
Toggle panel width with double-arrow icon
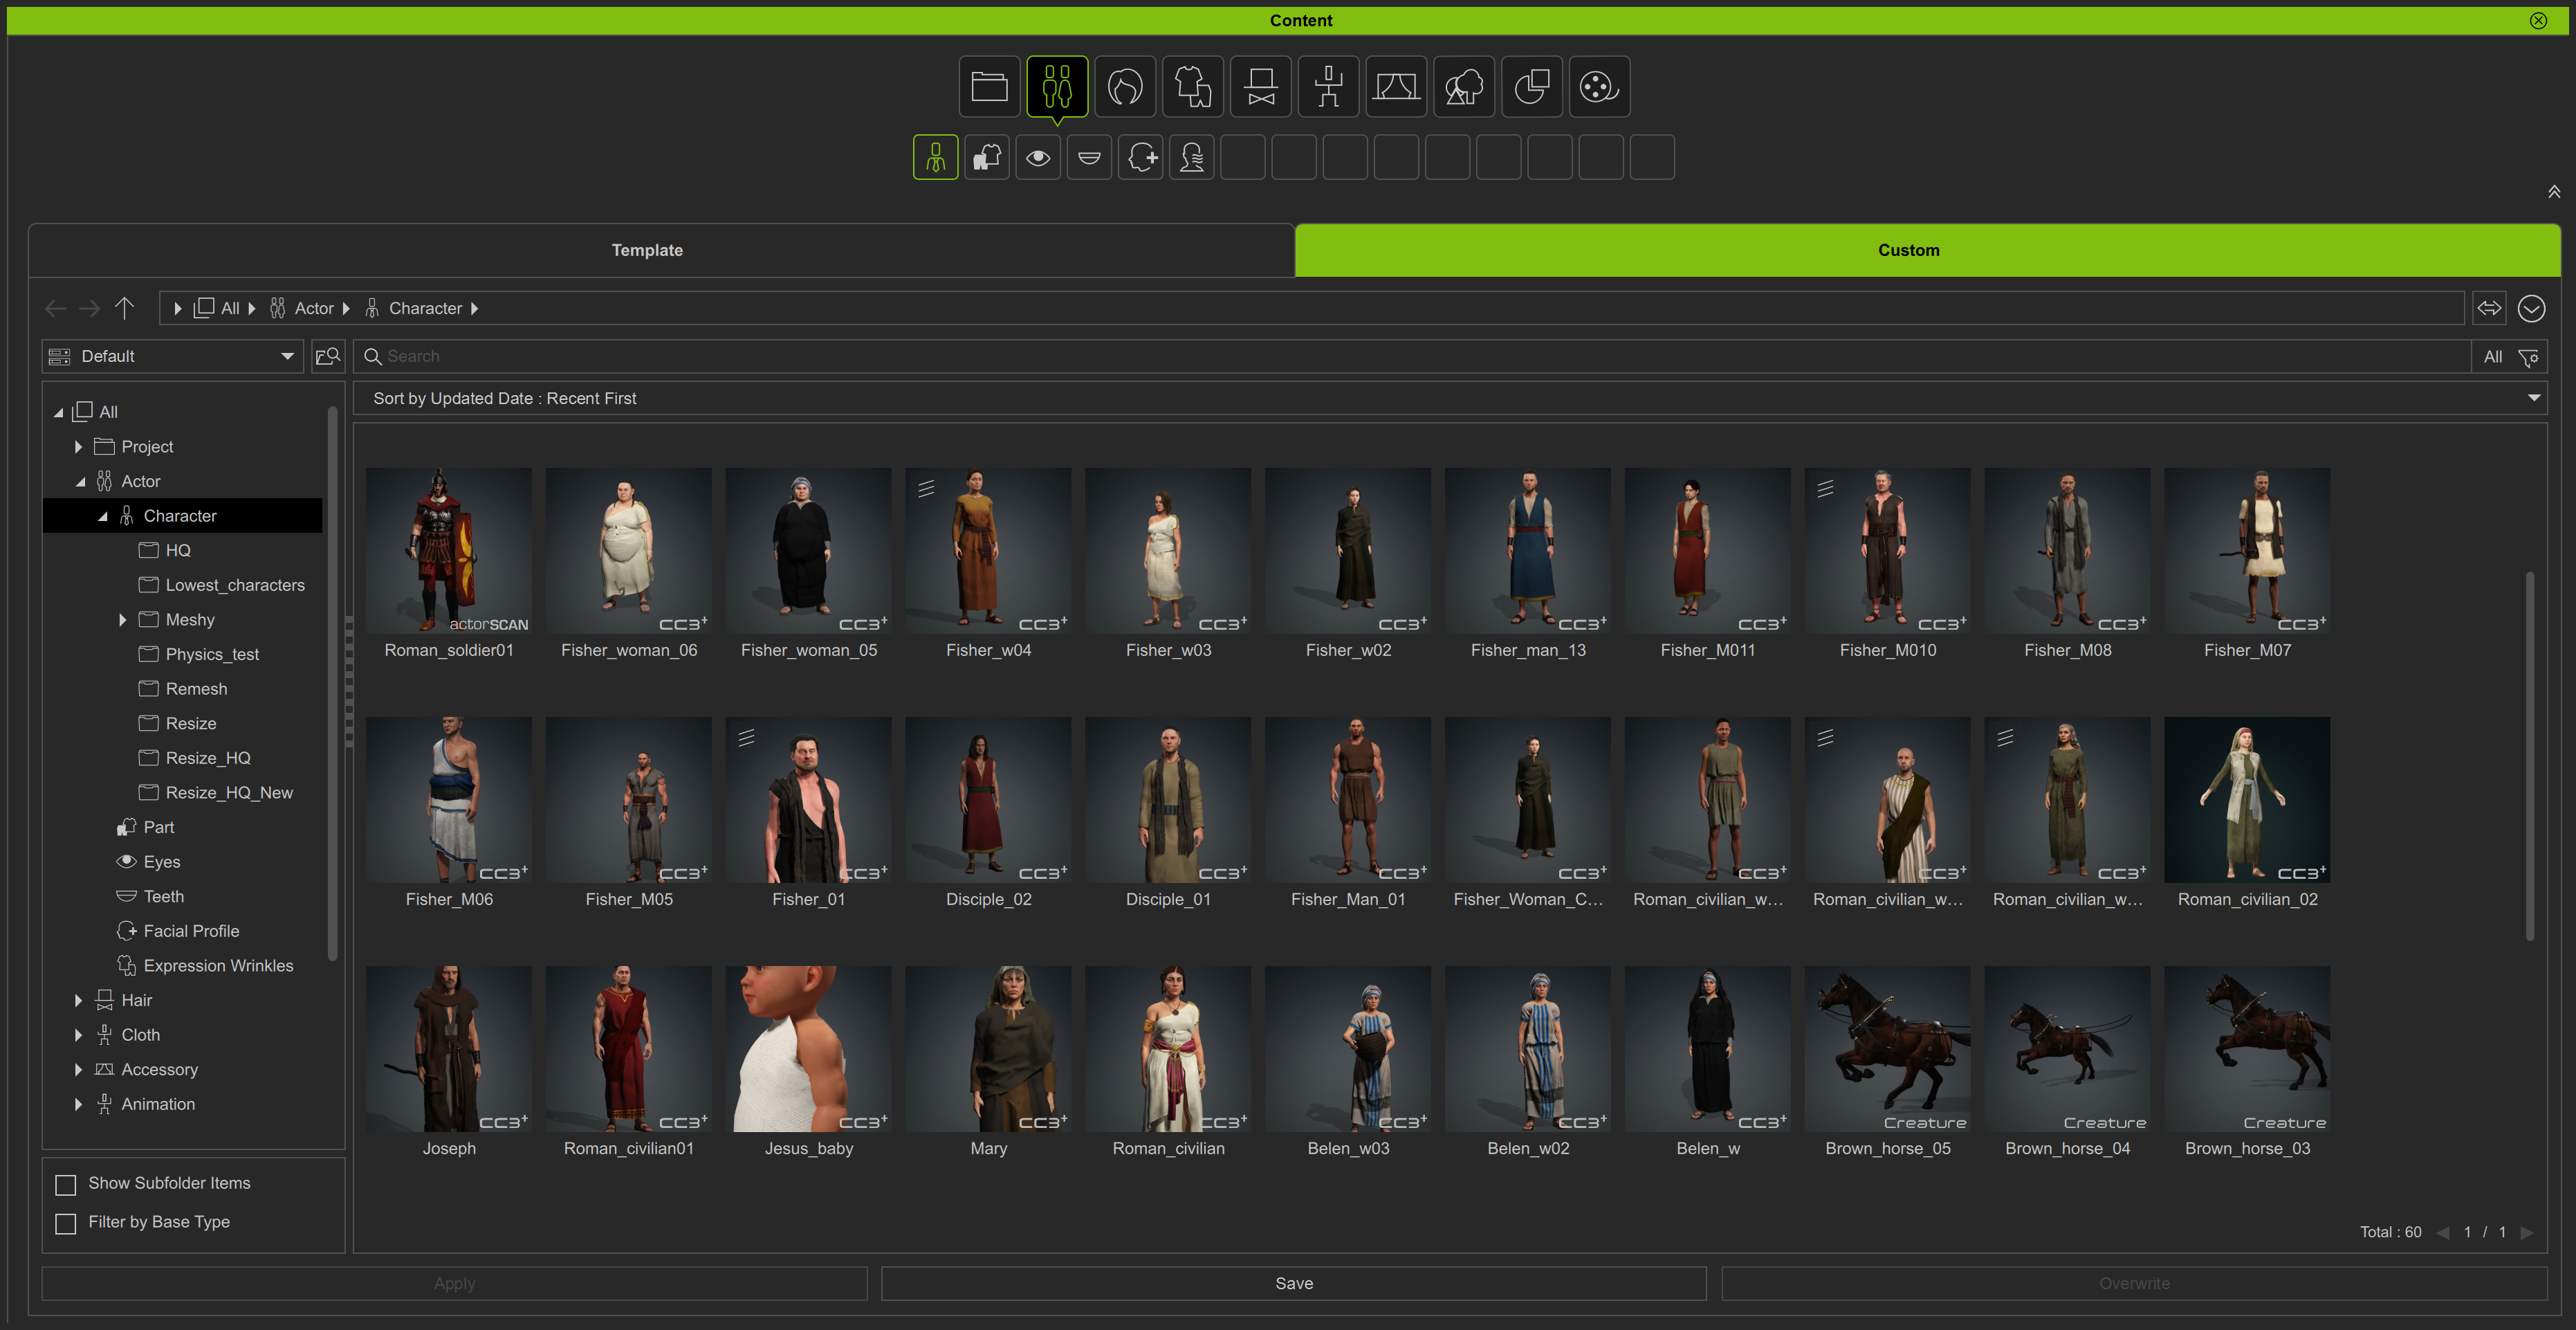(x=2489, y=308)
